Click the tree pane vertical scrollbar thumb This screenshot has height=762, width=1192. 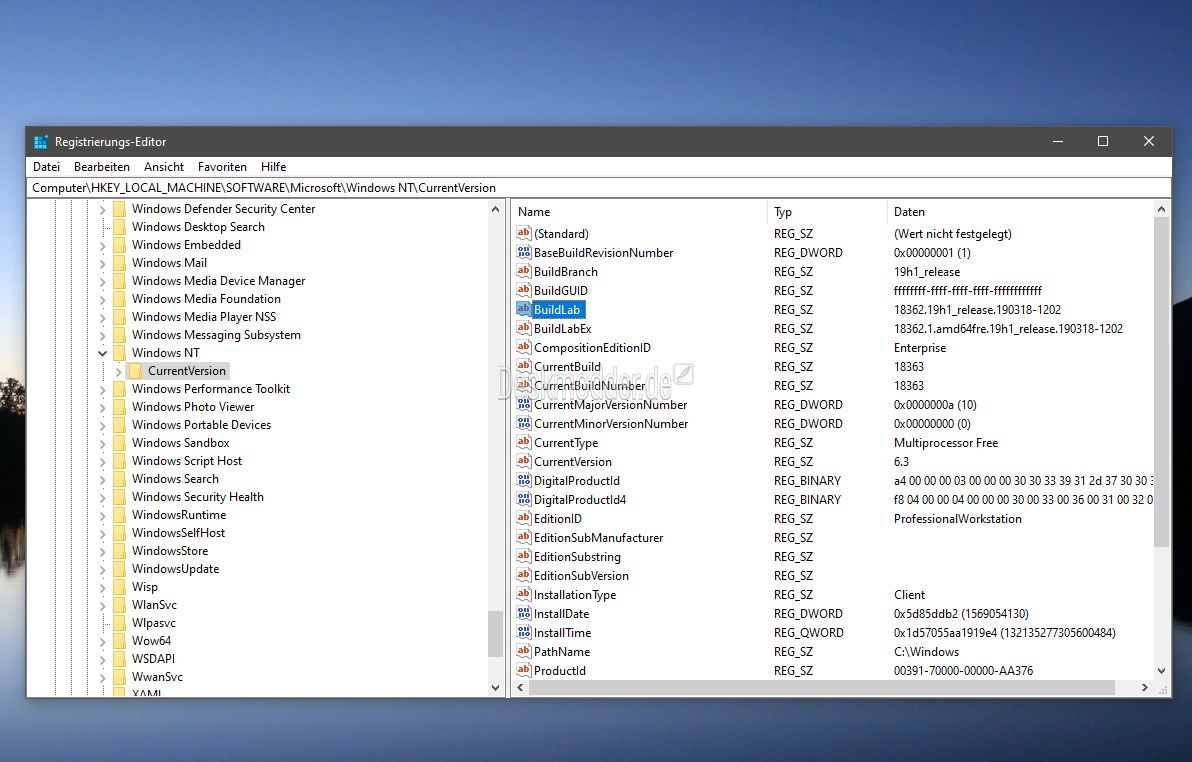point(495,633)
